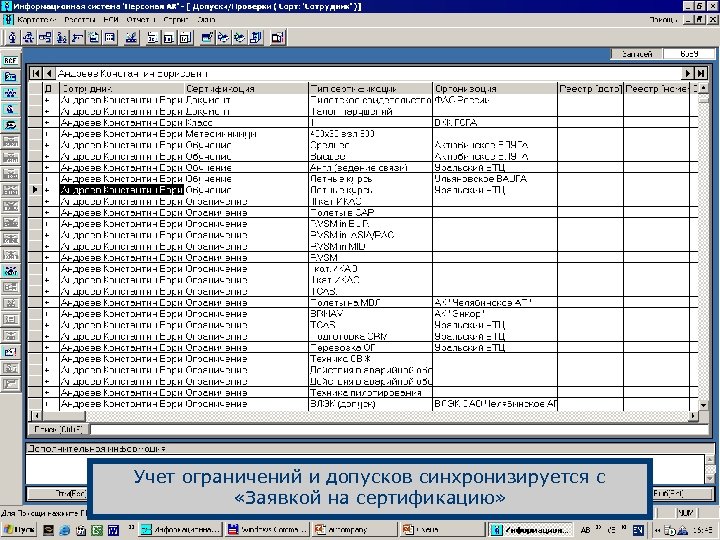This screenshot has height=540, width=720.
Task: Click the Windows Пуск start button
Action: (x=19, y=530)
